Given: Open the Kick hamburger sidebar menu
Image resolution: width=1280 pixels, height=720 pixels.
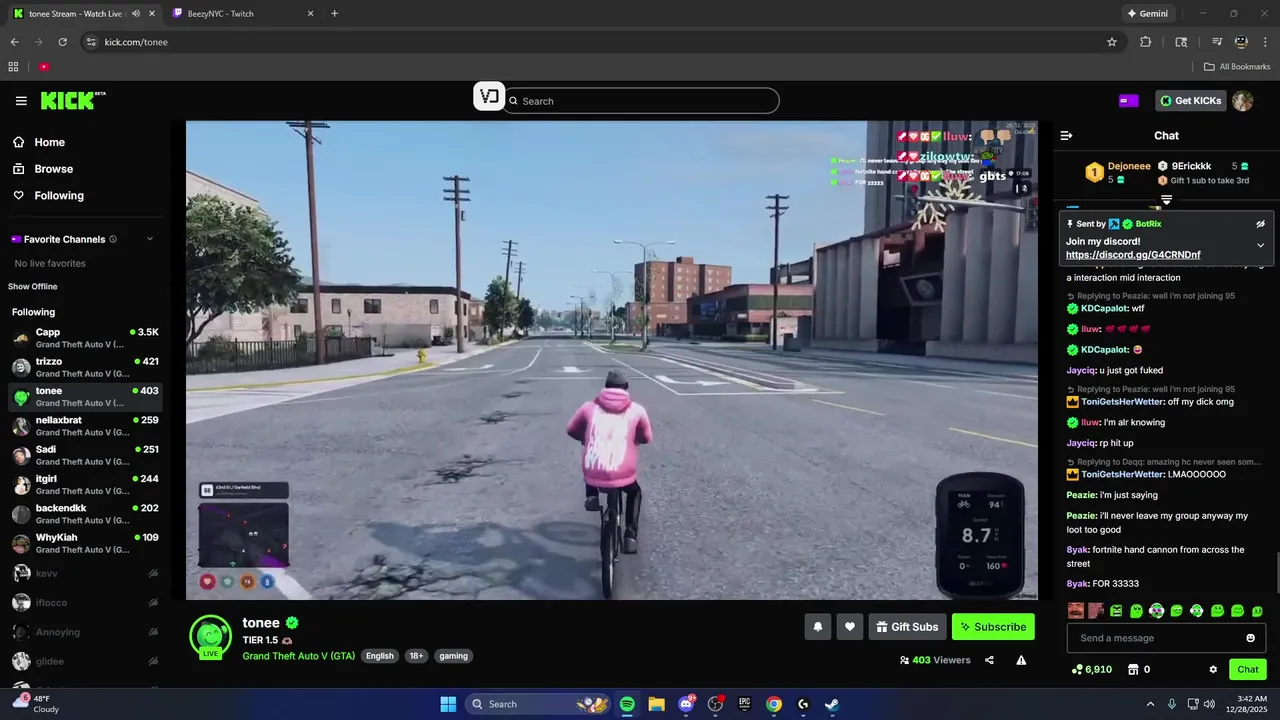Looking at the screenshot, I should [x=21, y=101].
